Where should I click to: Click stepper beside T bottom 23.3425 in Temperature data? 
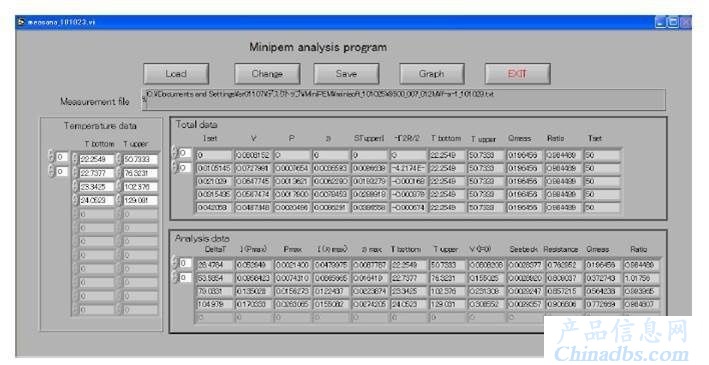(75, 187)
